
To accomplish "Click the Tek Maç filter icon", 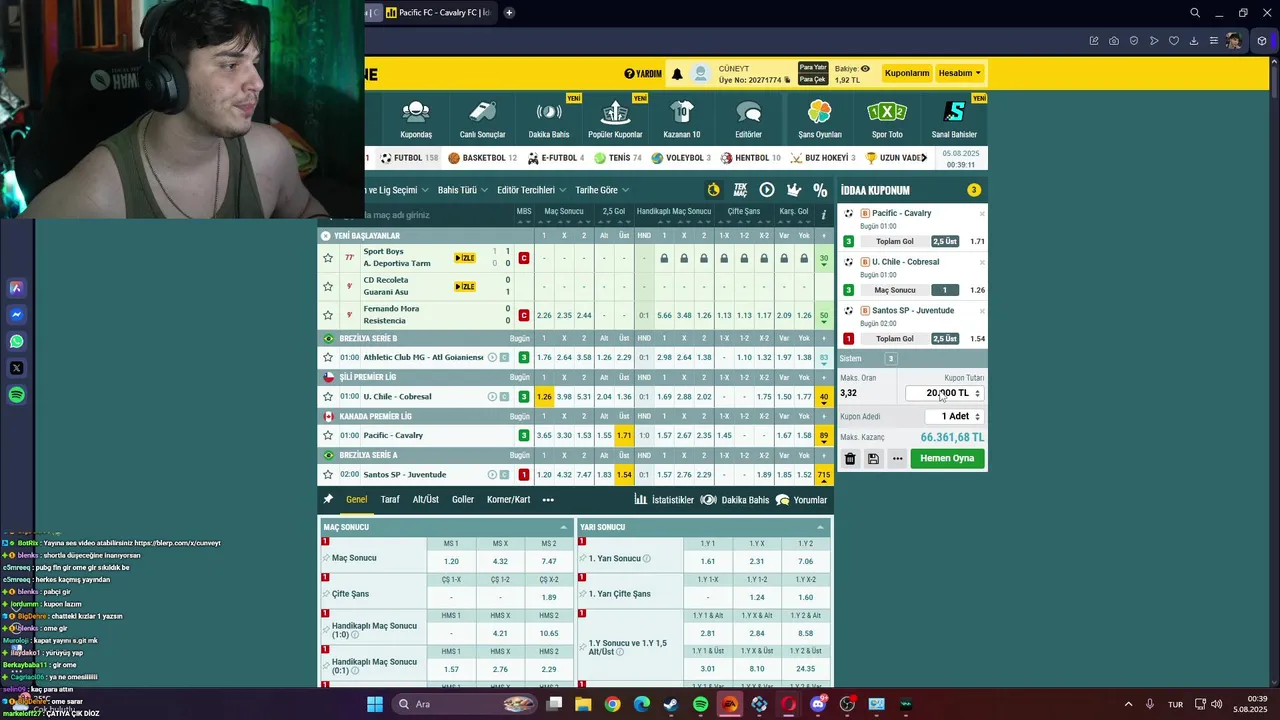I will tap(740, 190).
